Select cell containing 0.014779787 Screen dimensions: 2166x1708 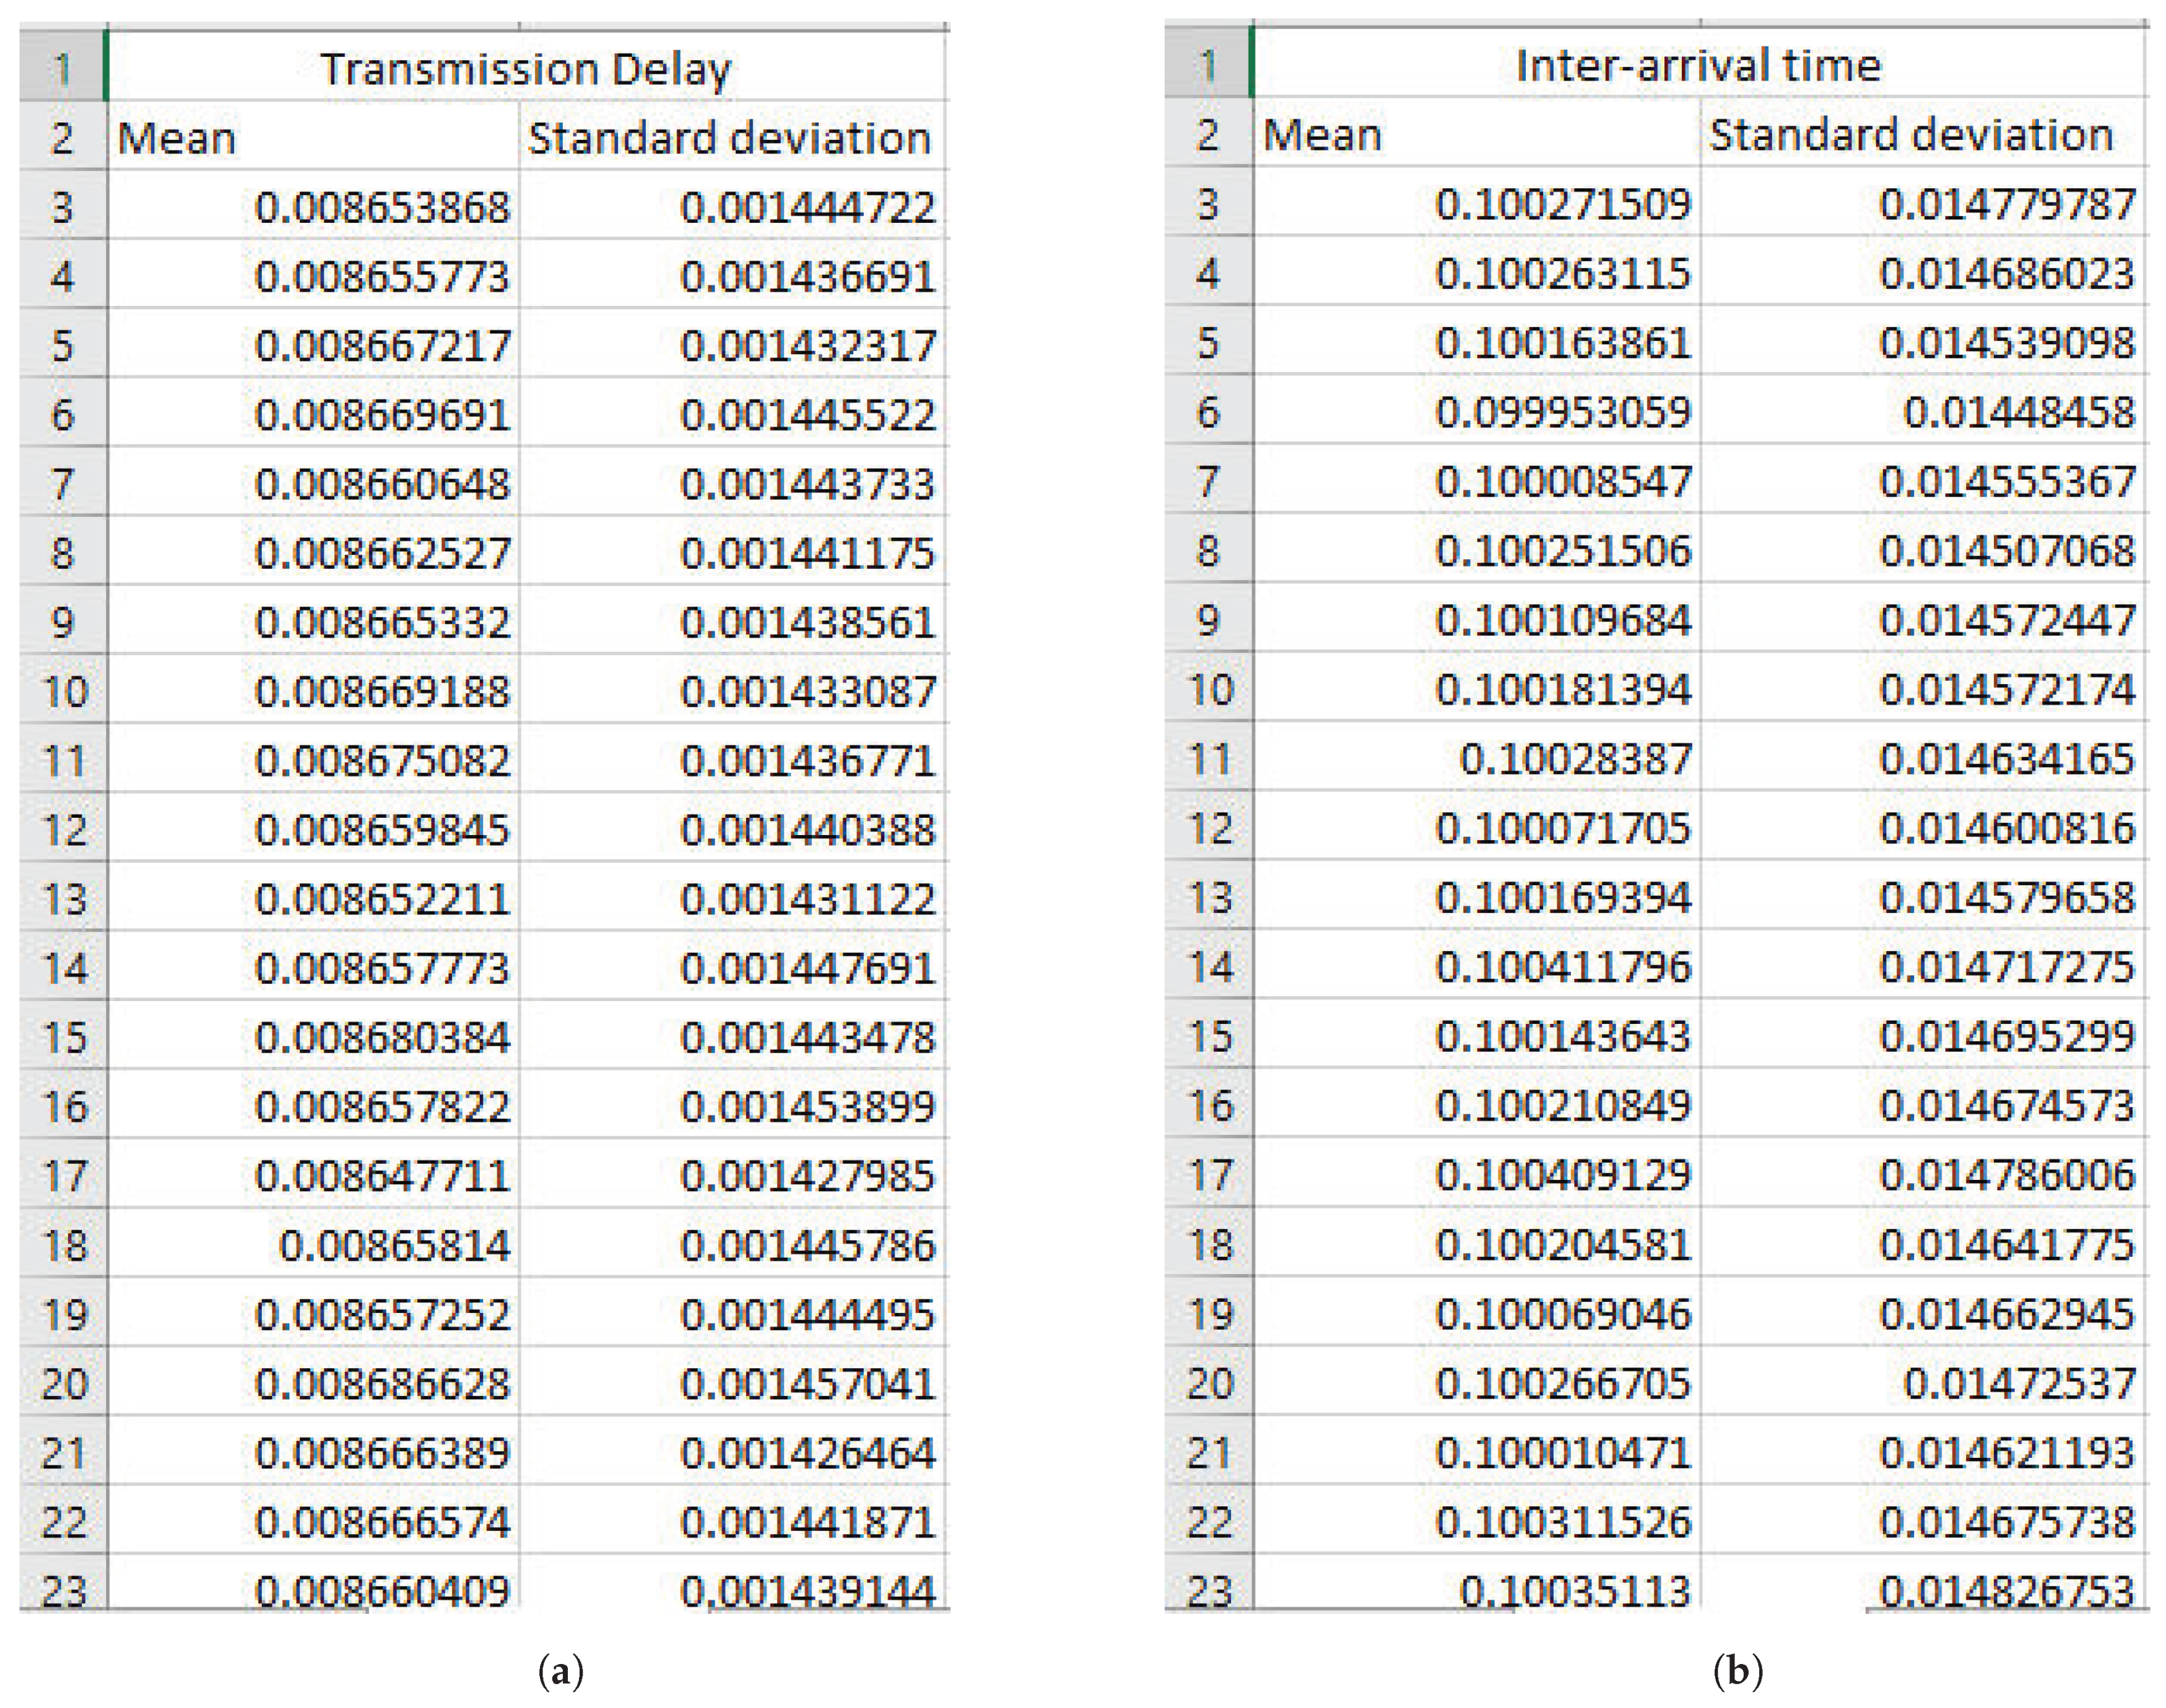tap(2006, 204)
